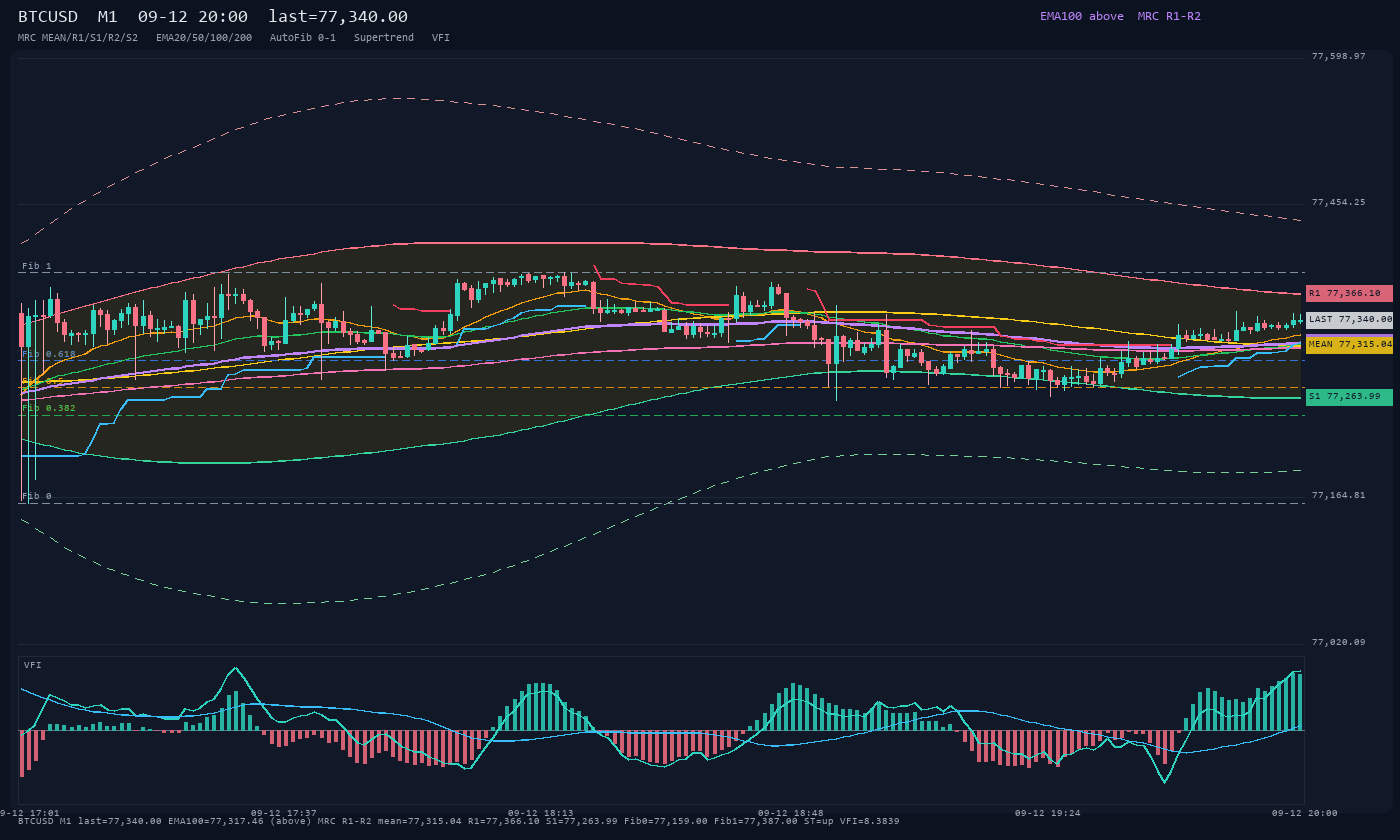Click the 09-12 17:37 time axis label
This screenshot has width=1400, height=840.
point(284,813)
